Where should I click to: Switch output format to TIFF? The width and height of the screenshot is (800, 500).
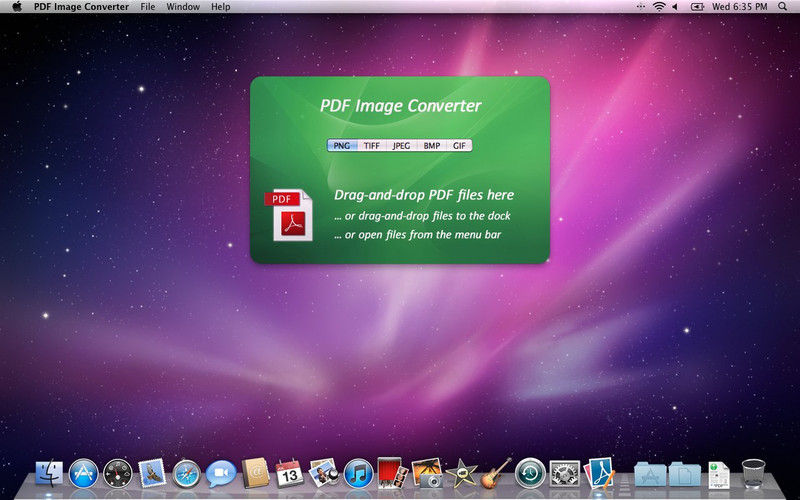pos(371,145)
